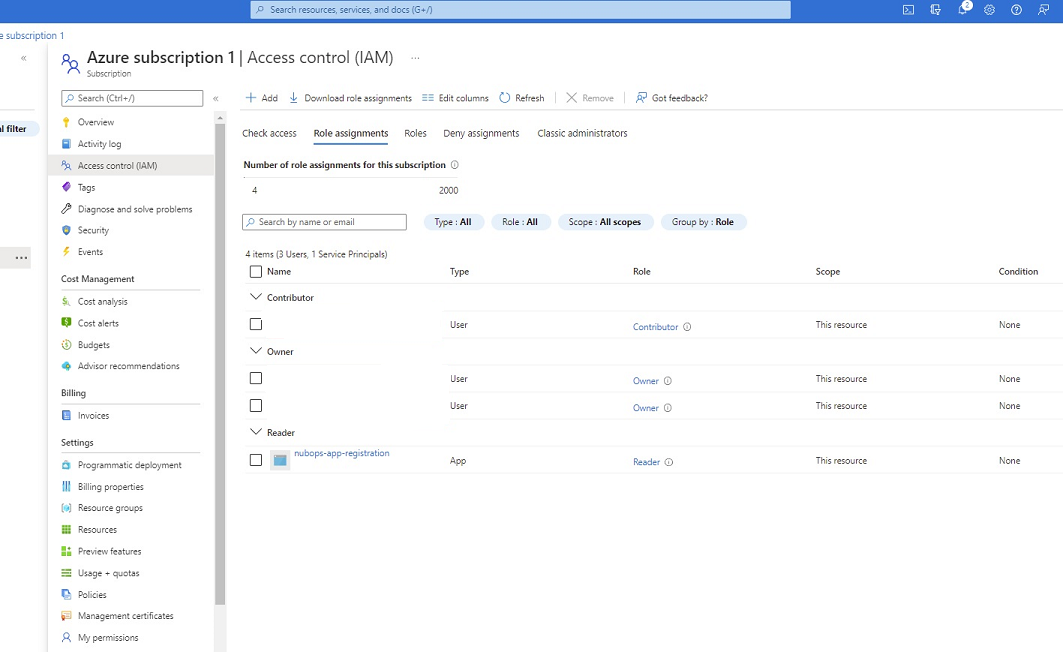
Task: Click the Invoices icon
Action: point(66,415)
